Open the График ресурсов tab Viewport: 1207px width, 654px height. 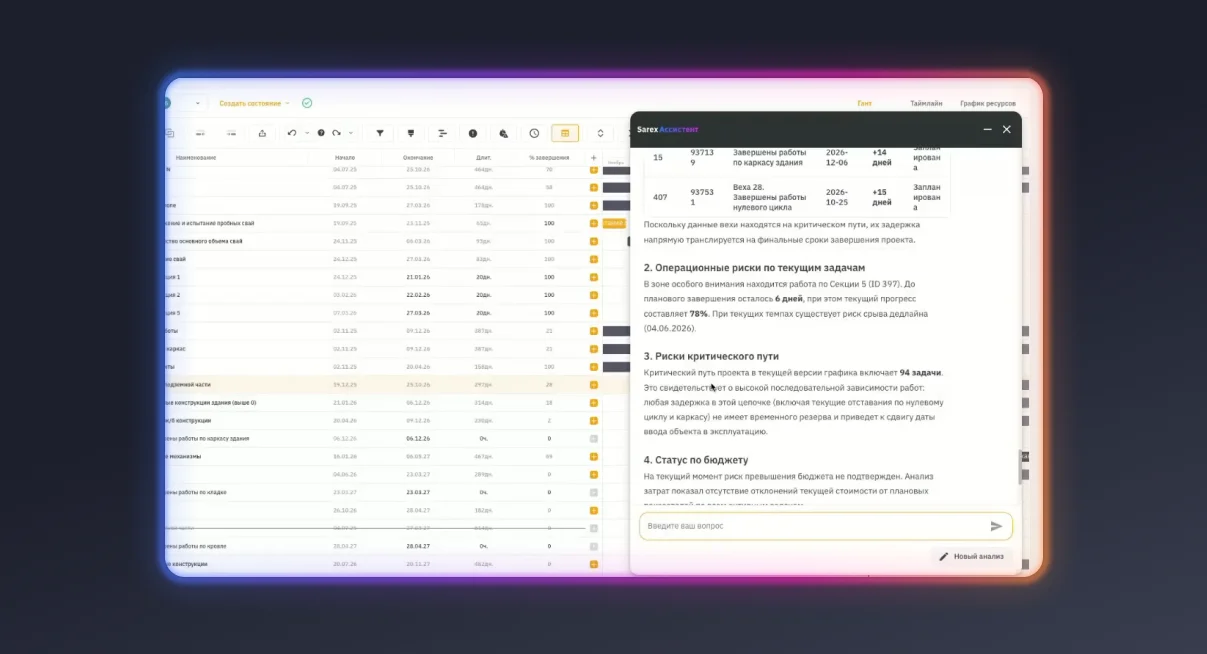coord(988,103)
